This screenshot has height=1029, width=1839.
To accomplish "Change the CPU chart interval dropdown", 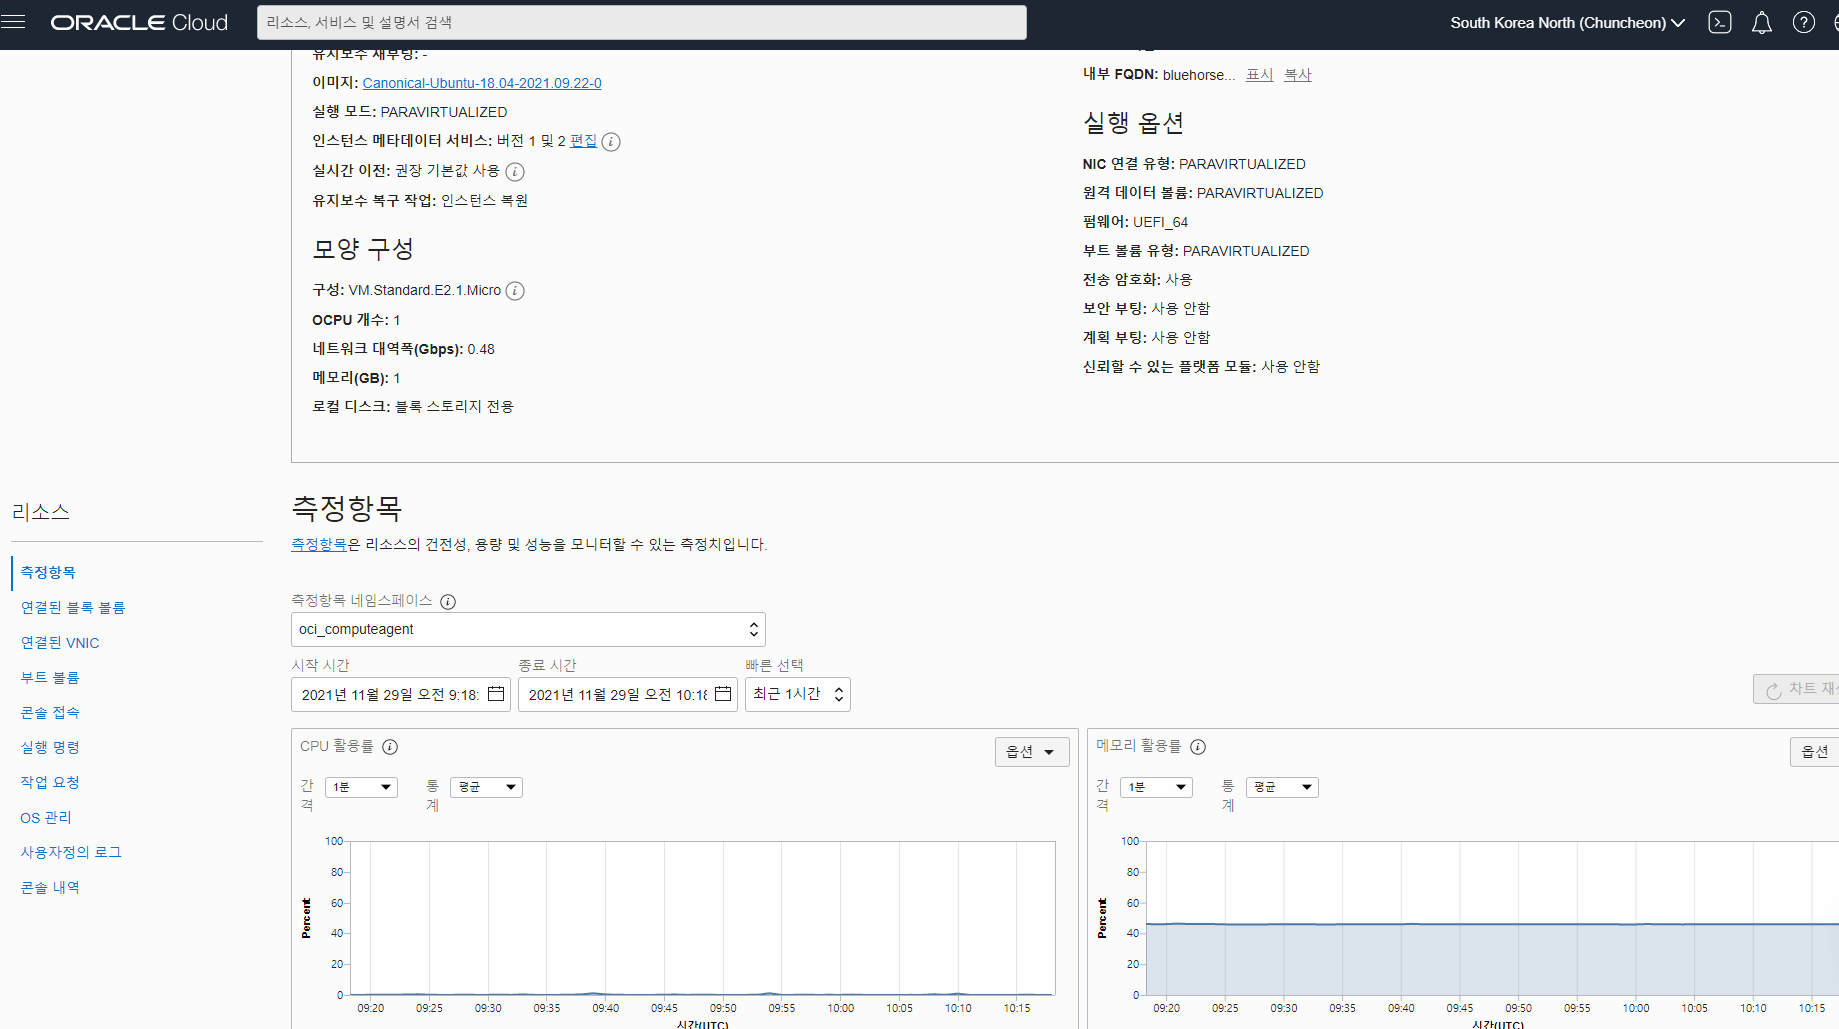I will [361, 787].
